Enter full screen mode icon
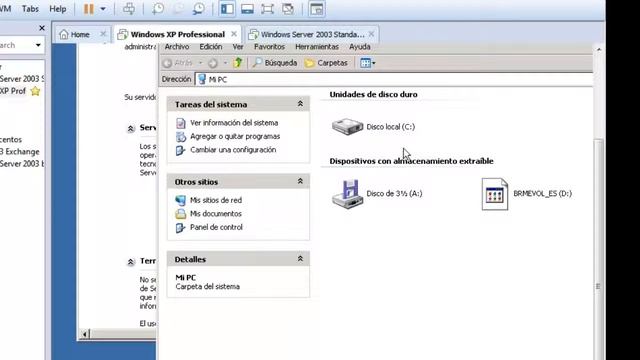 (267, 9)
